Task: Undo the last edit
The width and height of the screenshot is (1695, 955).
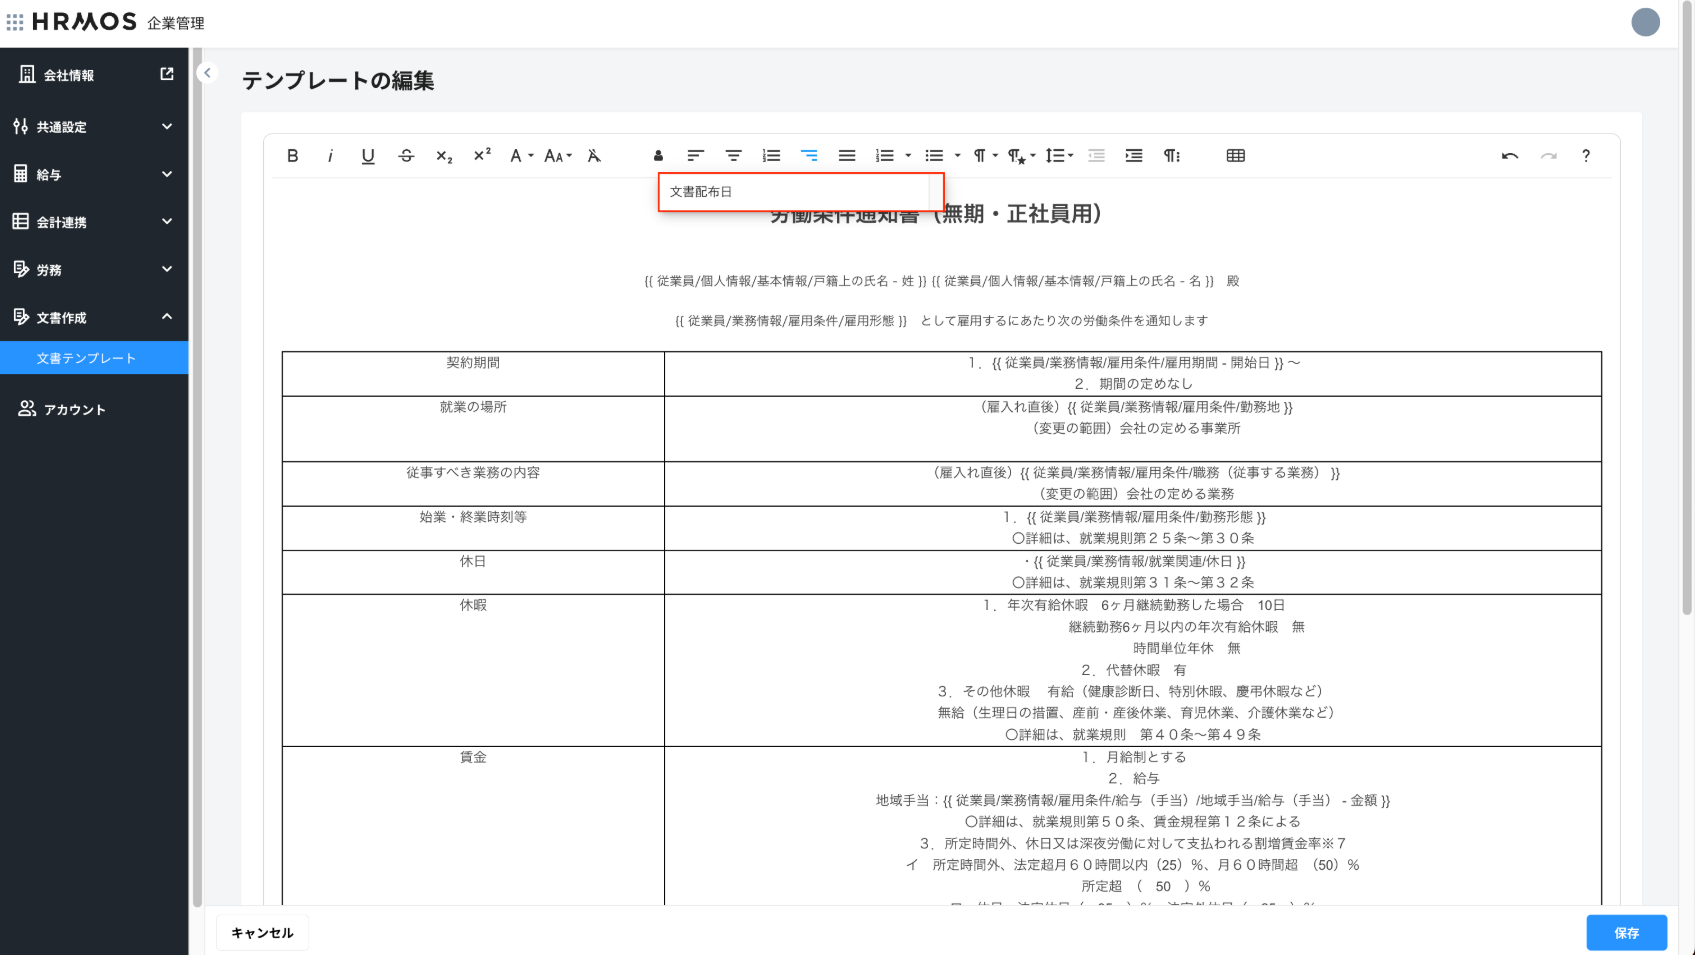Action: click(1510, 156)
